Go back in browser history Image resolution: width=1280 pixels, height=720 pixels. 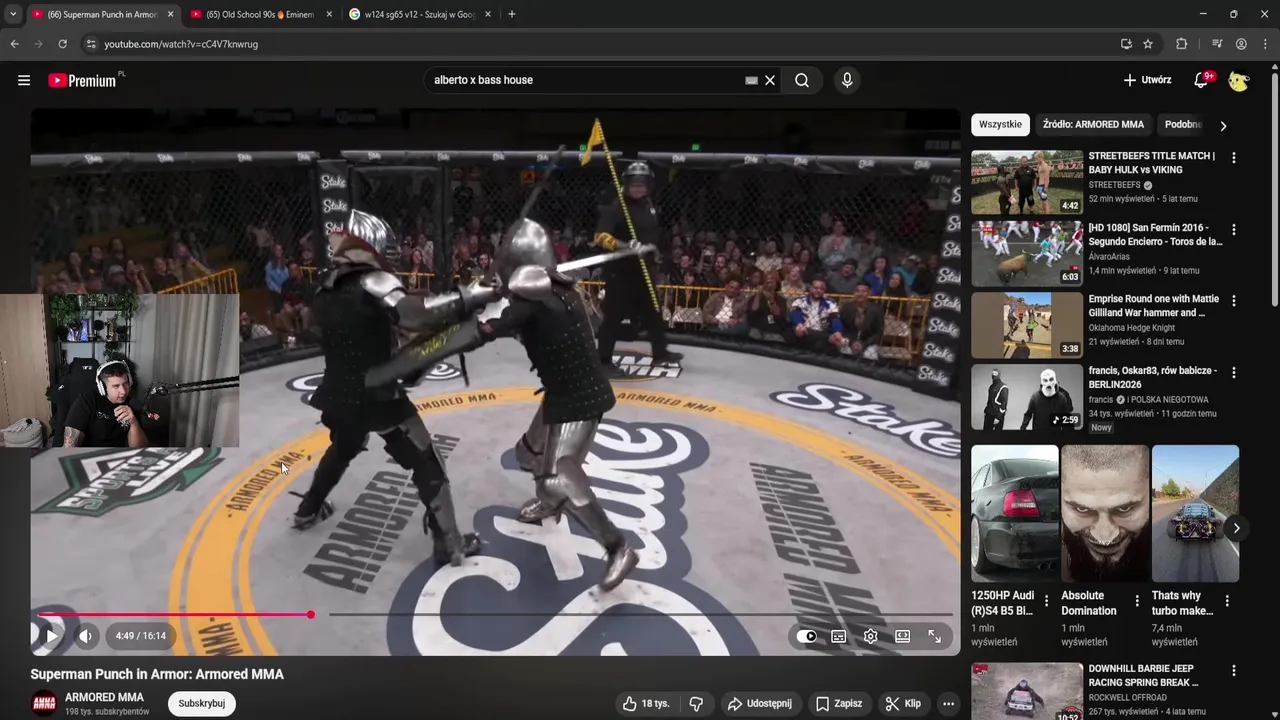[x=14, y=44]
